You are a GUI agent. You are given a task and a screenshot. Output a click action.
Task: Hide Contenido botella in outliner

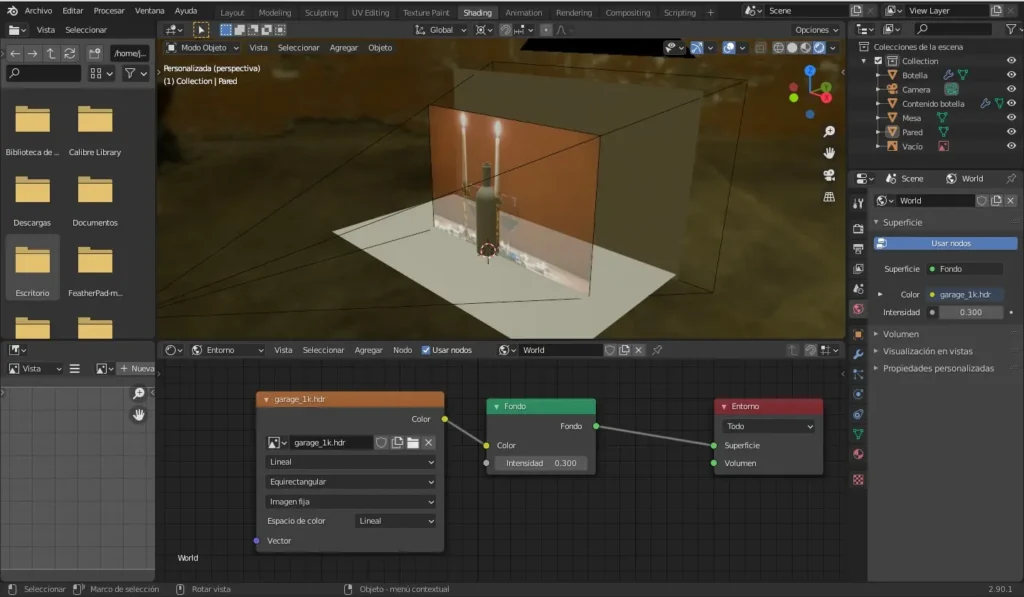point(1011,103)
